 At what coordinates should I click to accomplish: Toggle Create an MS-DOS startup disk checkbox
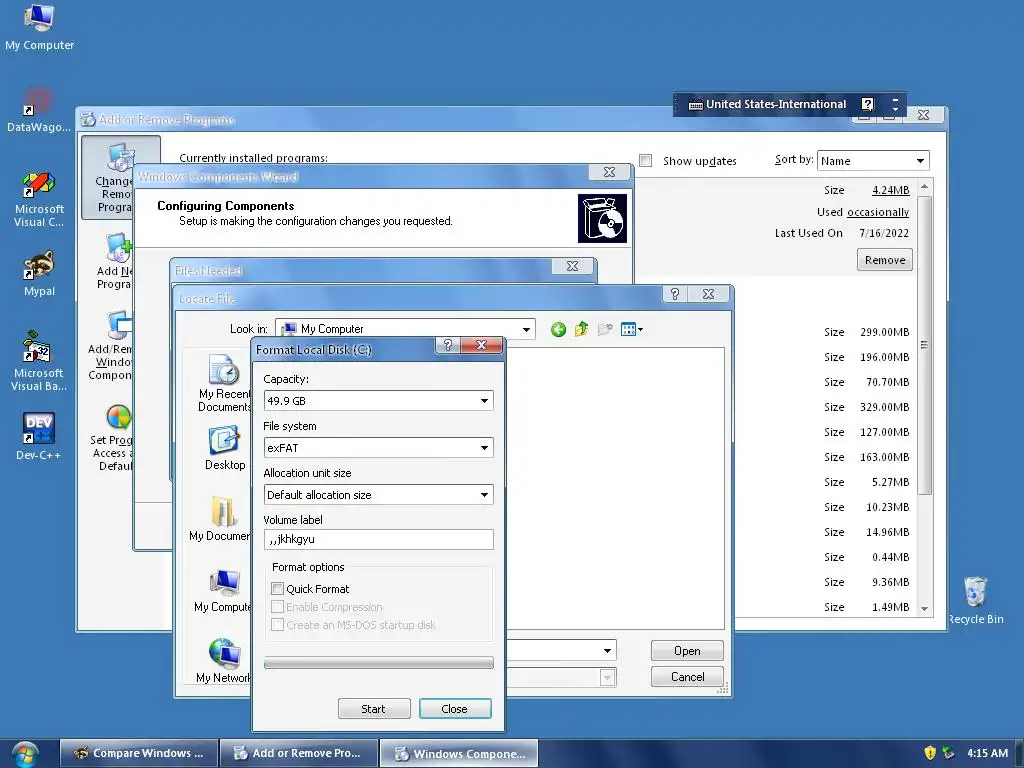[278, 625]
